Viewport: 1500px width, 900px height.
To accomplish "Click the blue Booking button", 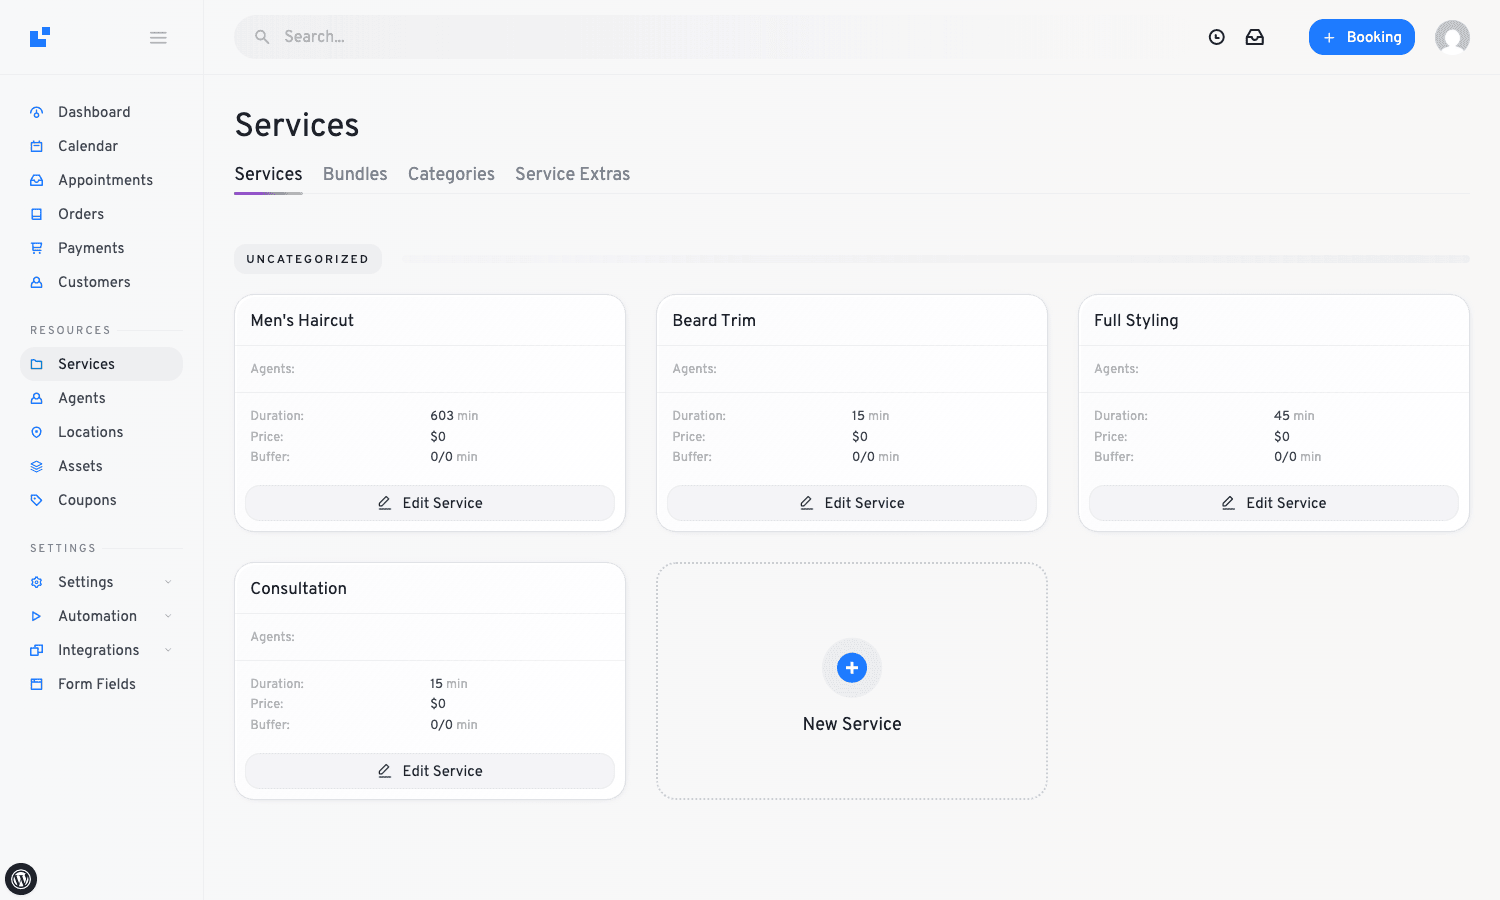I will click(x=1361, y=37).
